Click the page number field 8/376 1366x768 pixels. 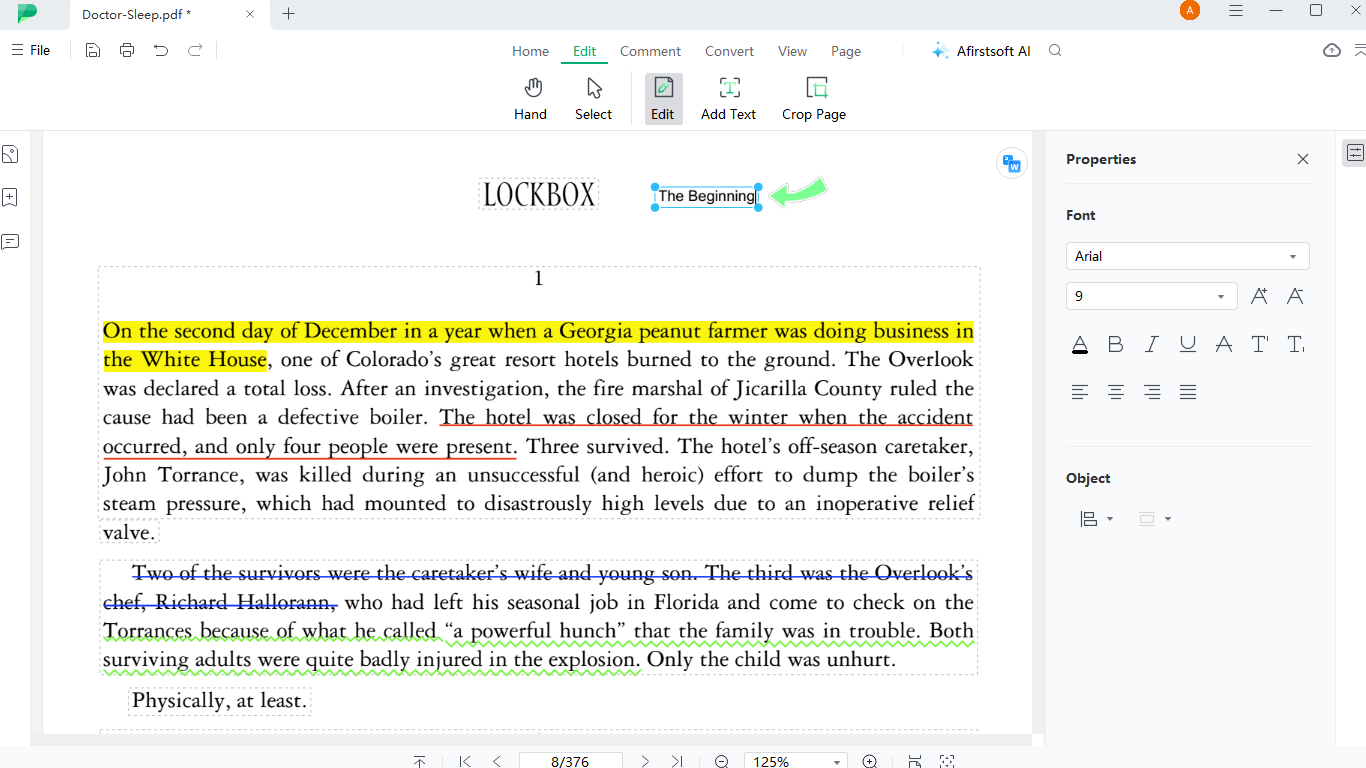(x=570, y=761)
